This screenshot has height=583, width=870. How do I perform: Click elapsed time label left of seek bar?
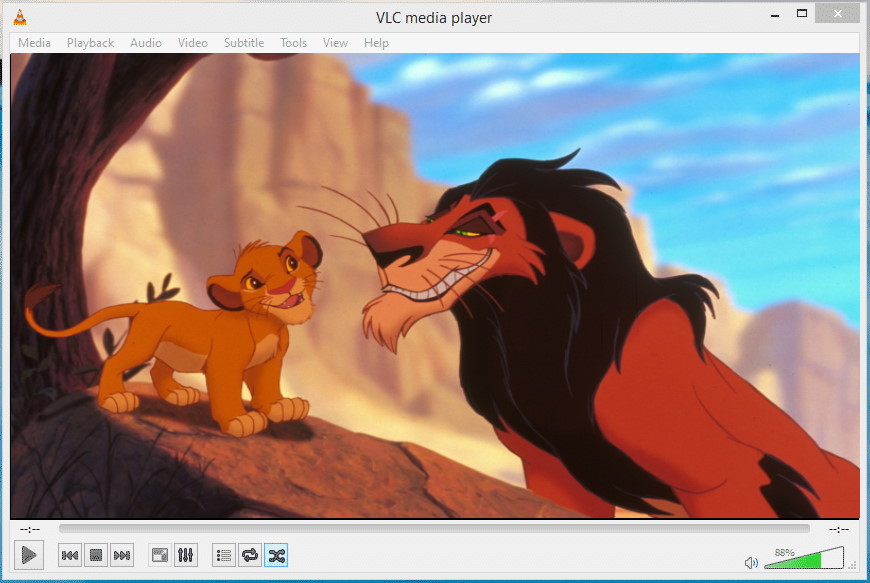pos(30,529)
